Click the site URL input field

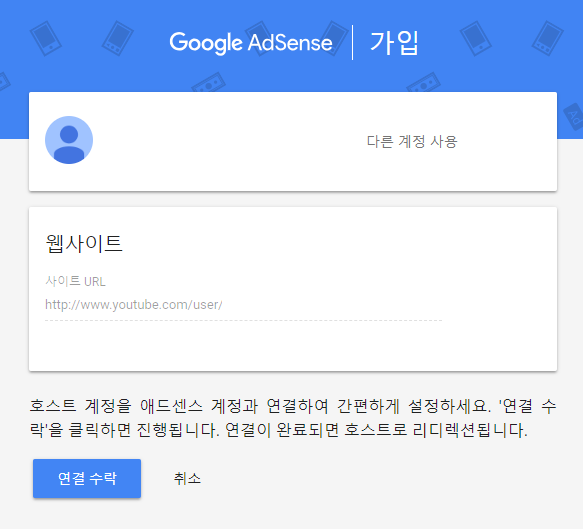click(x=244, y=305)
